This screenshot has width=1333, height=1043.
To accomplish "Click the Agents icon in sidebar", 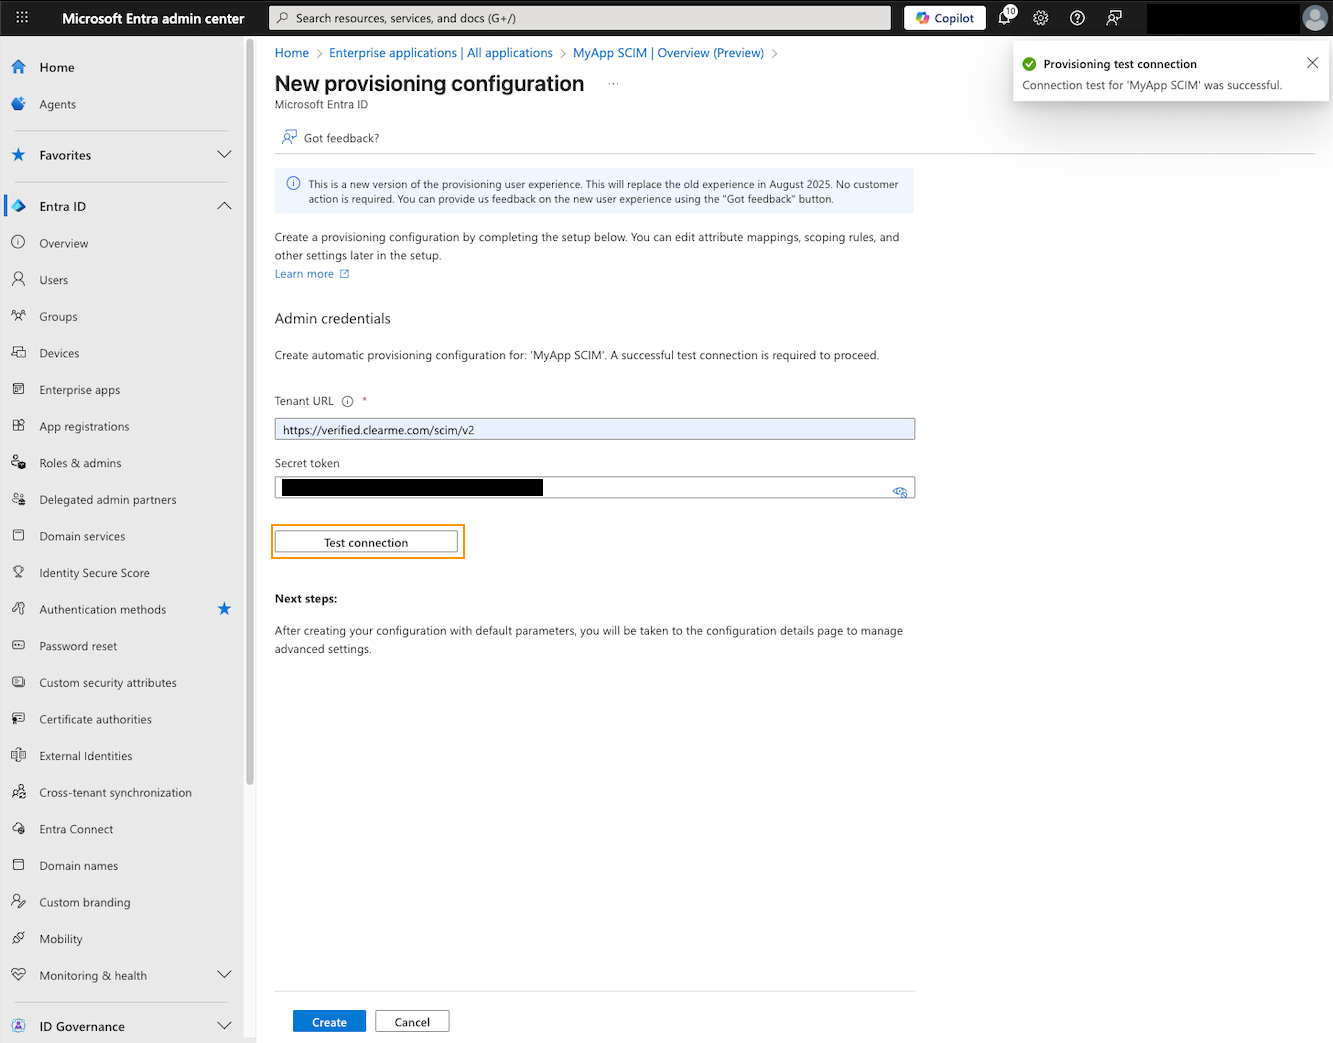I will tap(18, 104).
